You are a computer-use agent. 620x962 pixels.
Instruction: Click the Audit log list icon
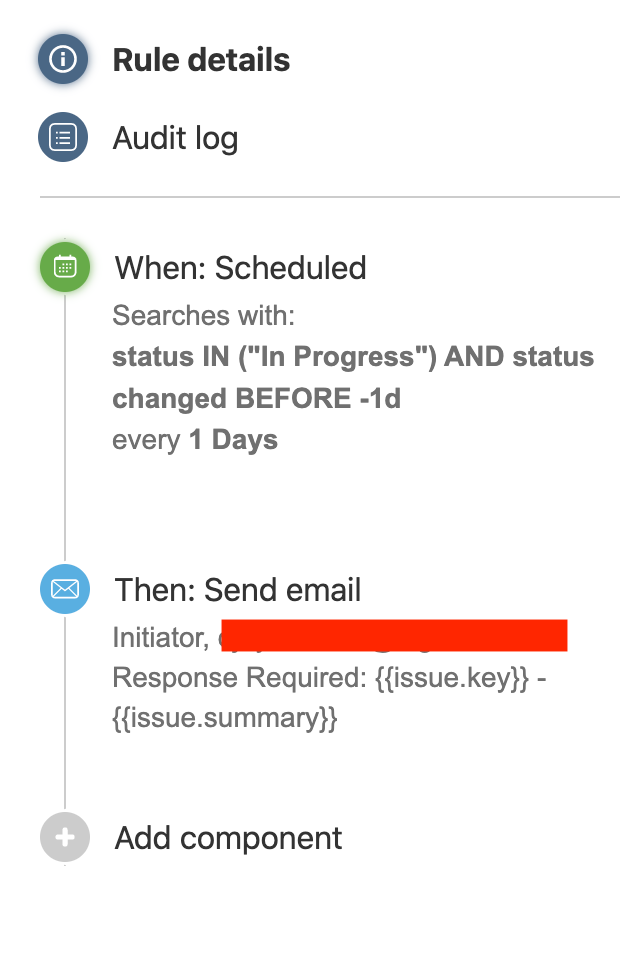[63, 137]
